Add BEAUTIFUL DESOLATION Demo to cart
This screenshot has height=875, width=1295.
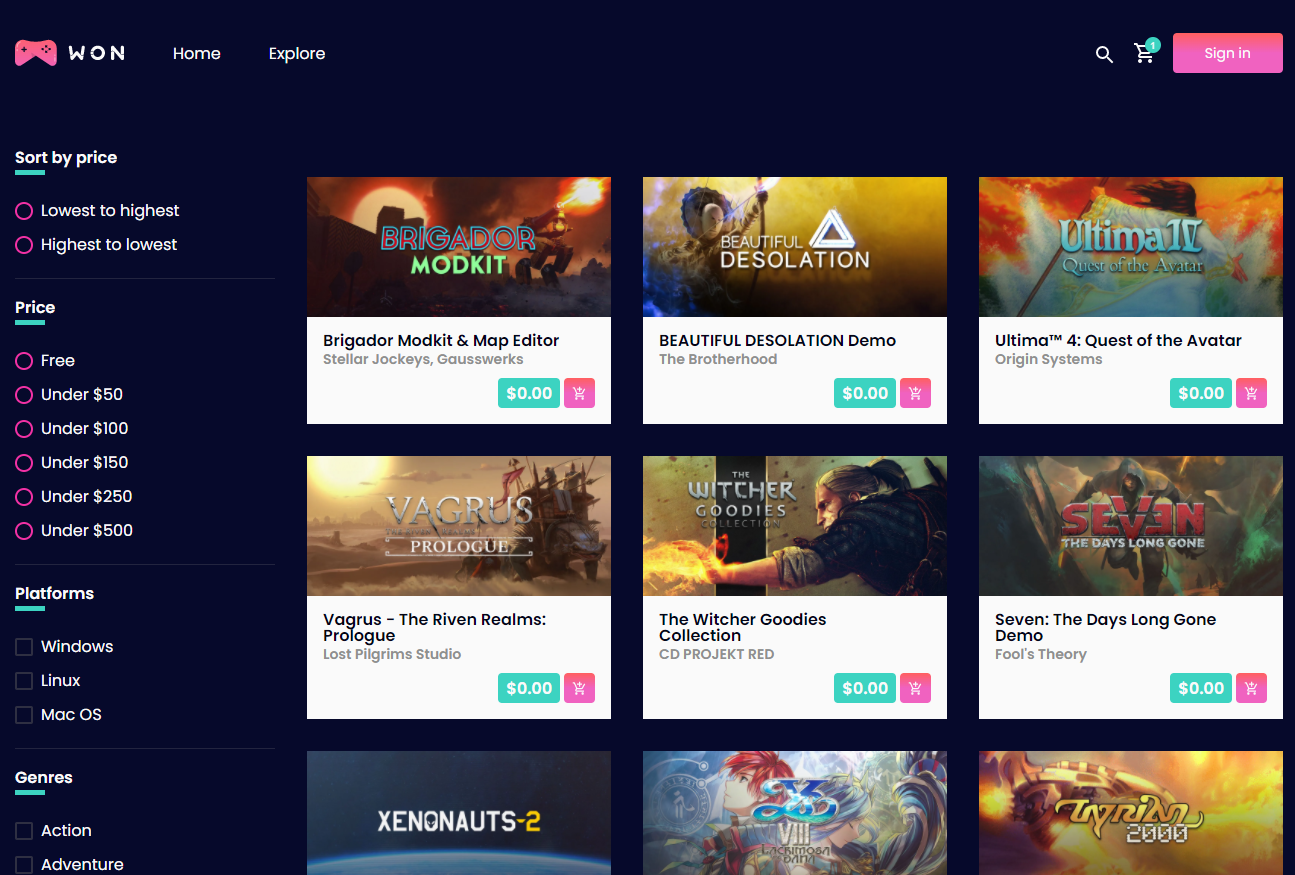click(x=915, y=393)
